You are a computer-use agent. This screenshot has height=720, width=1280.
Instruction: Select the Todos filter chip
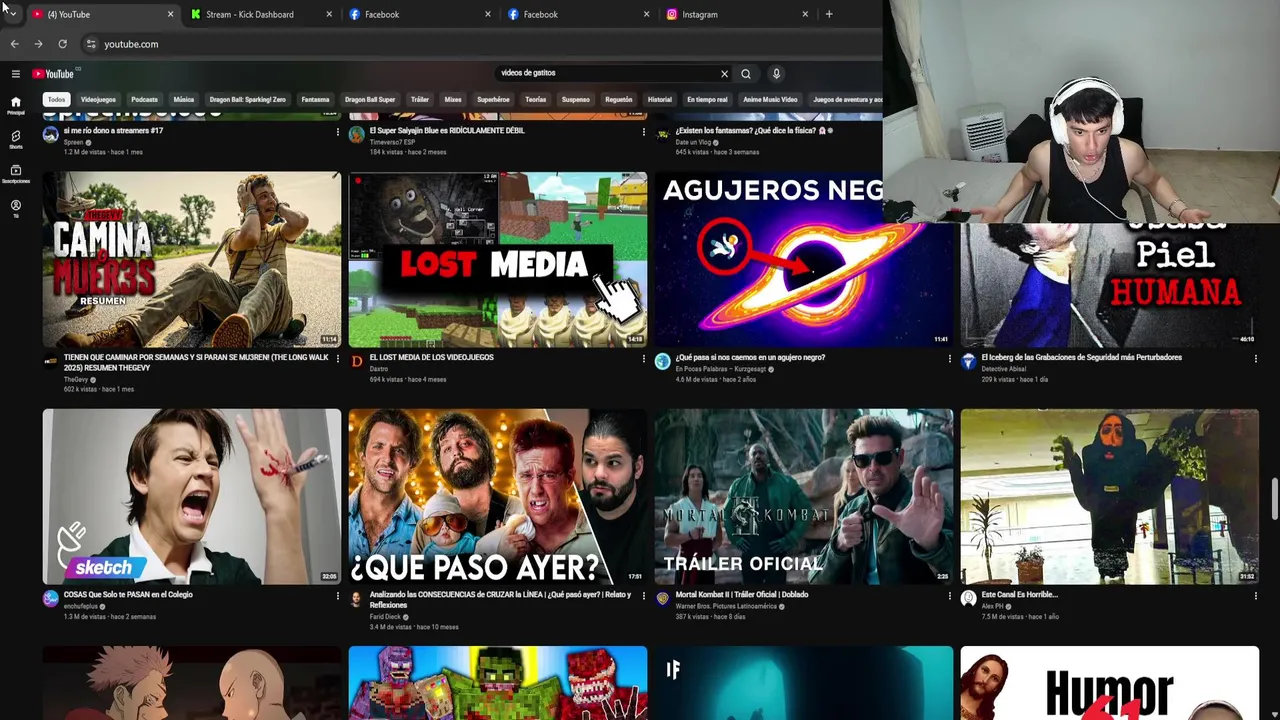[x=56, y=99]
